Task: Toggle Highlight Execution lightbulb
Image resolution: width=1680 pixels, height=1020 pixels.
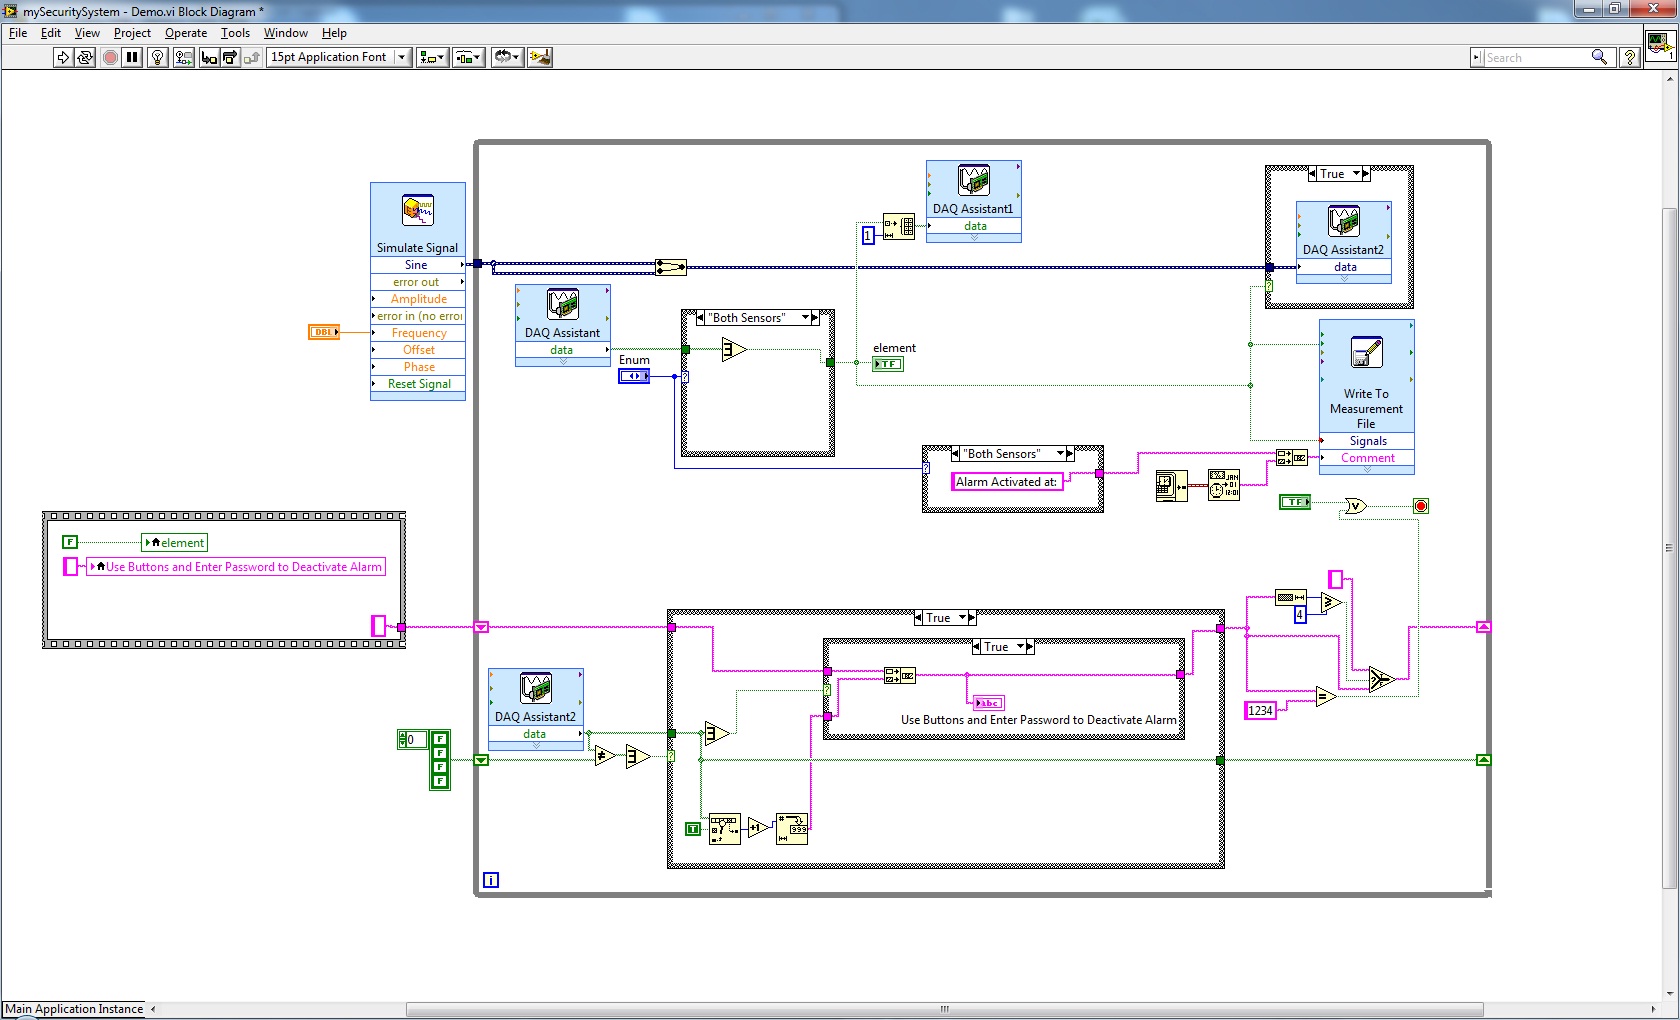Action: (157, 57)
